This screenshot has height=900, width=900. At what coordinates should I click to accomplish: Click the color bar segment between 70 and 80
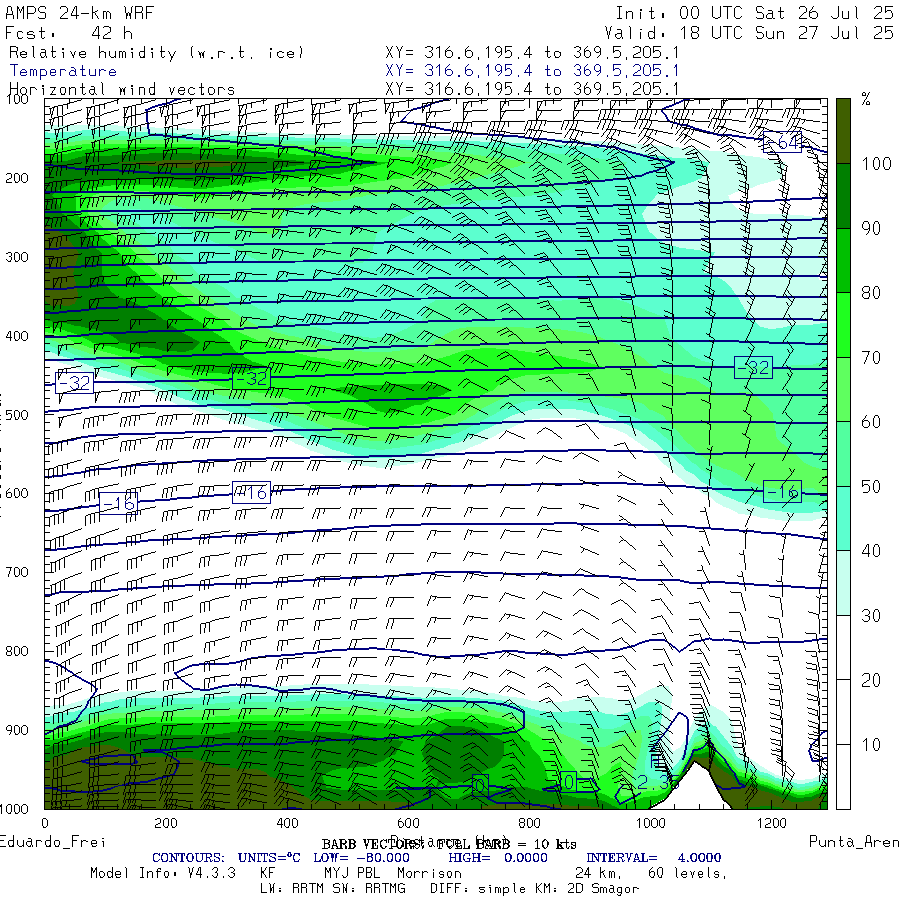click(843, 325)
